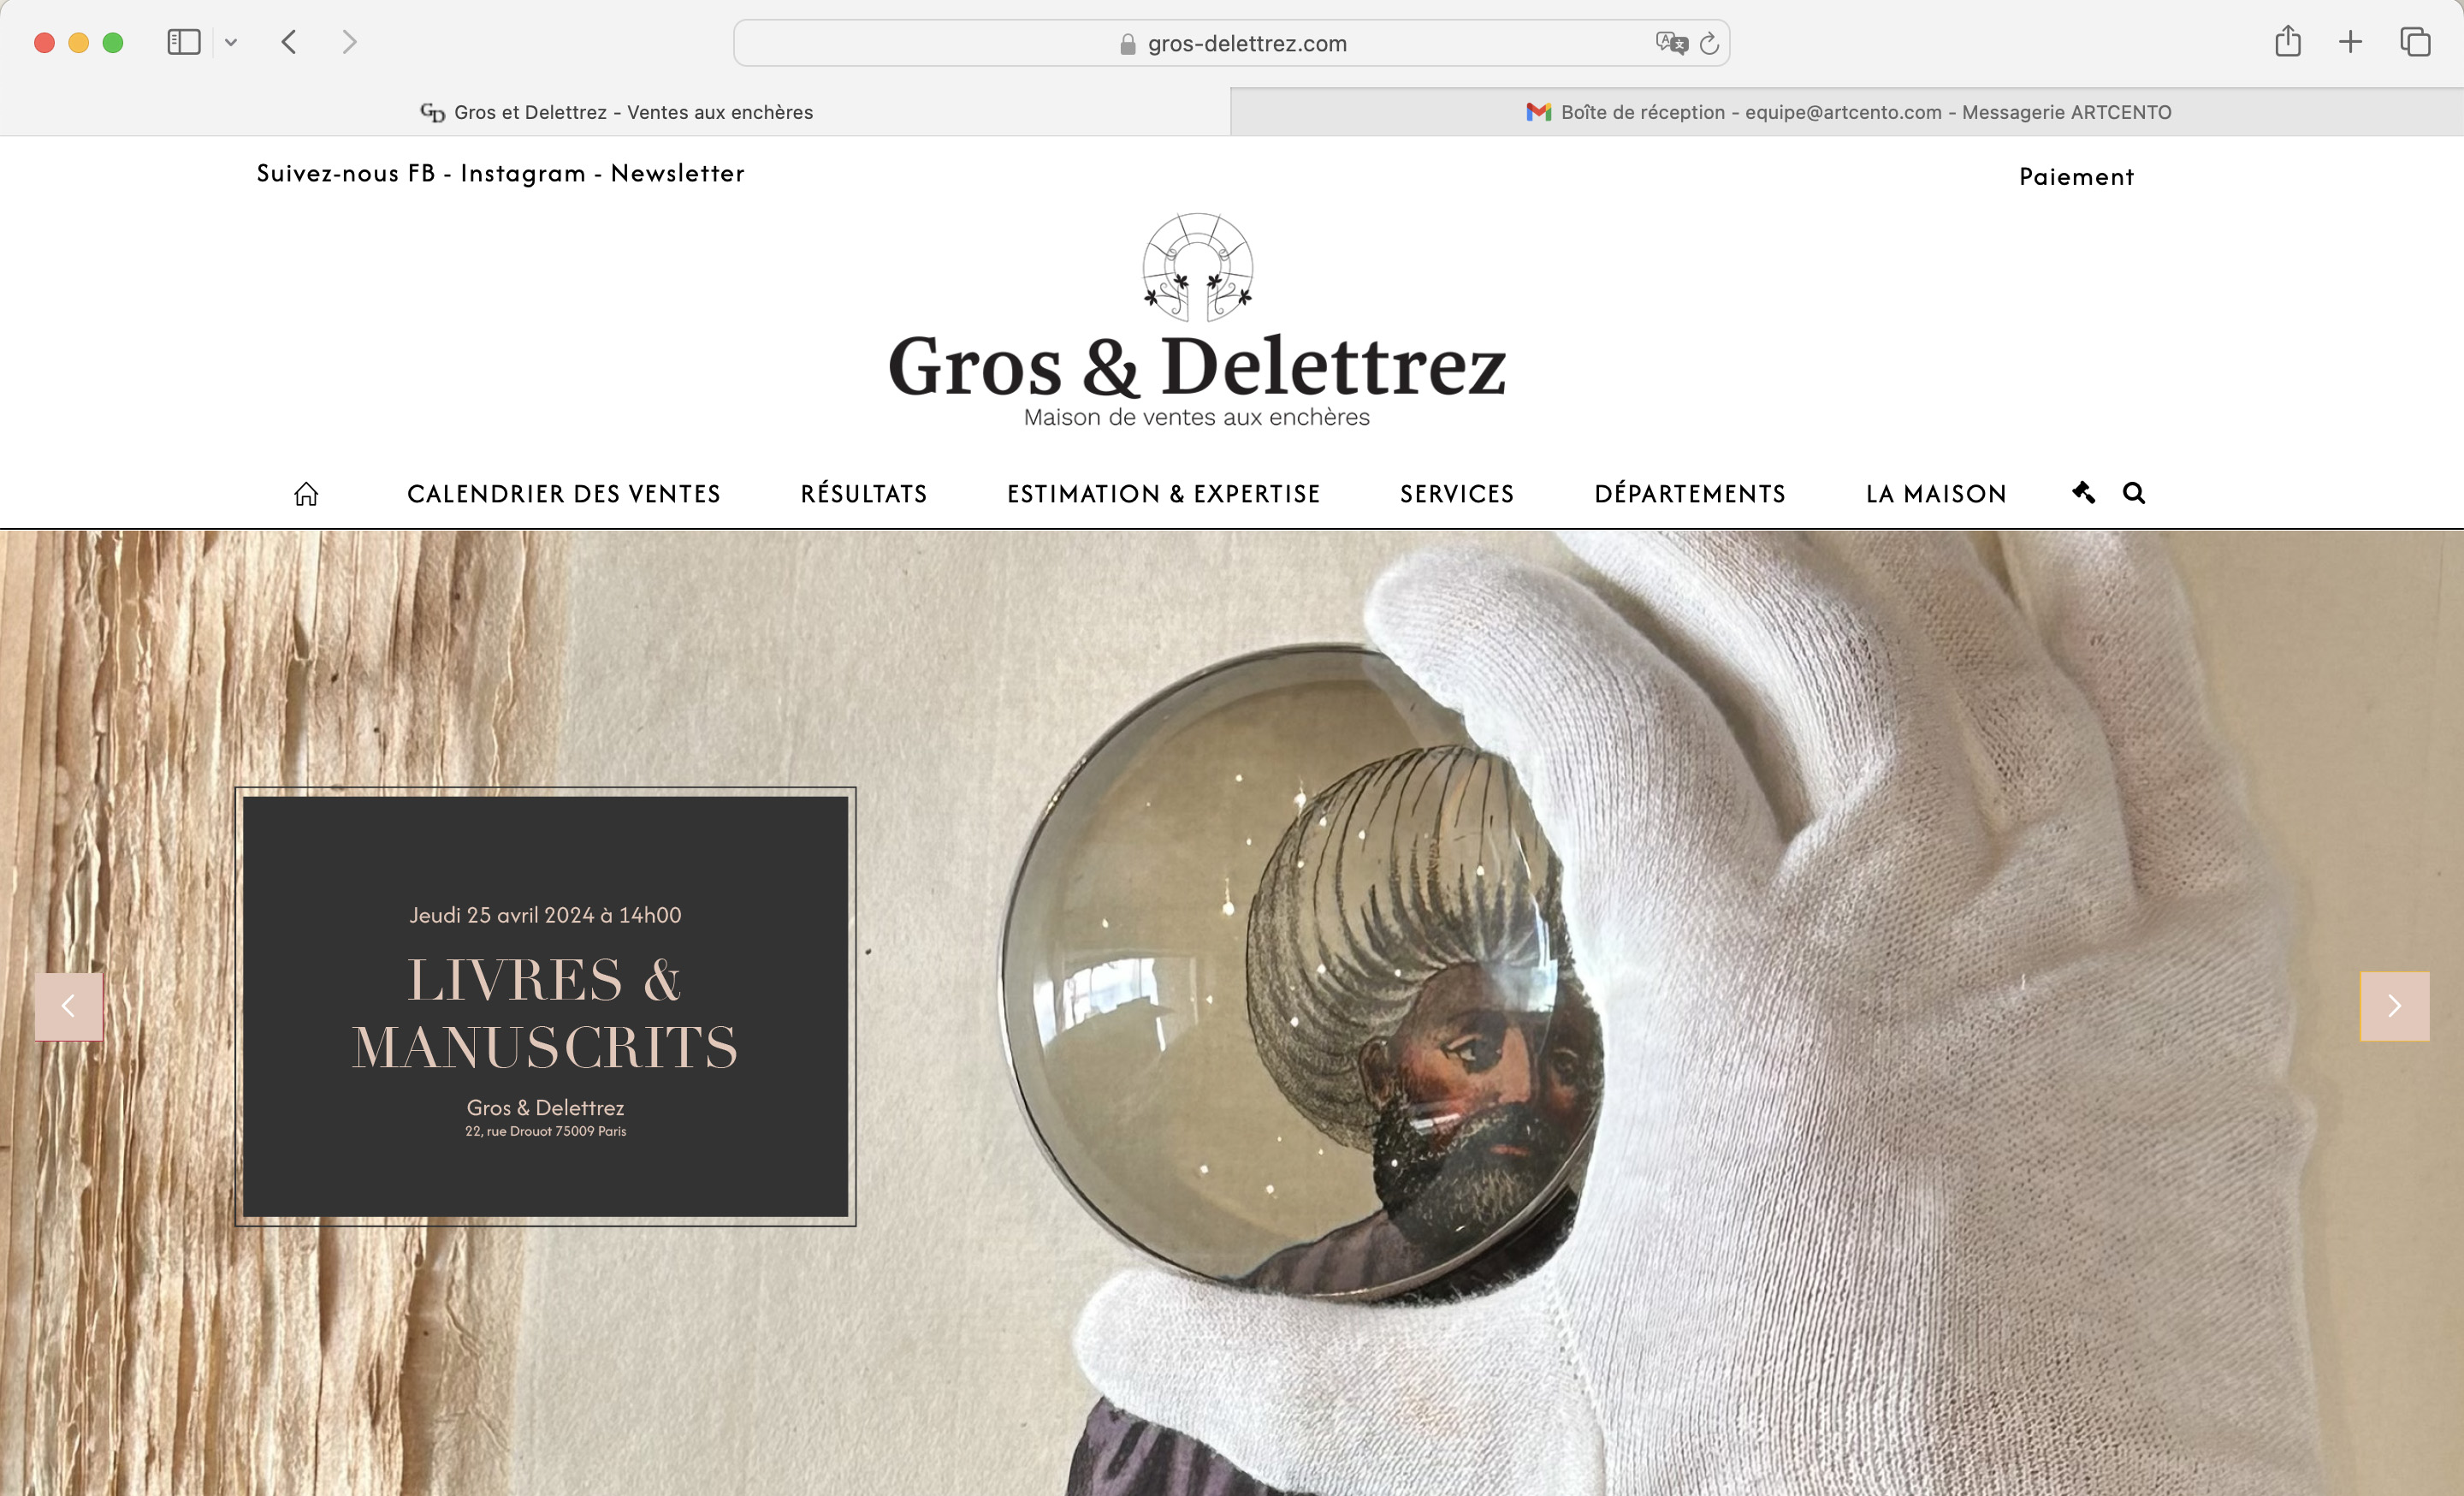2464x1496 pixels.
Task: Open site search magnifier icon
Action: coord(2134,493)
